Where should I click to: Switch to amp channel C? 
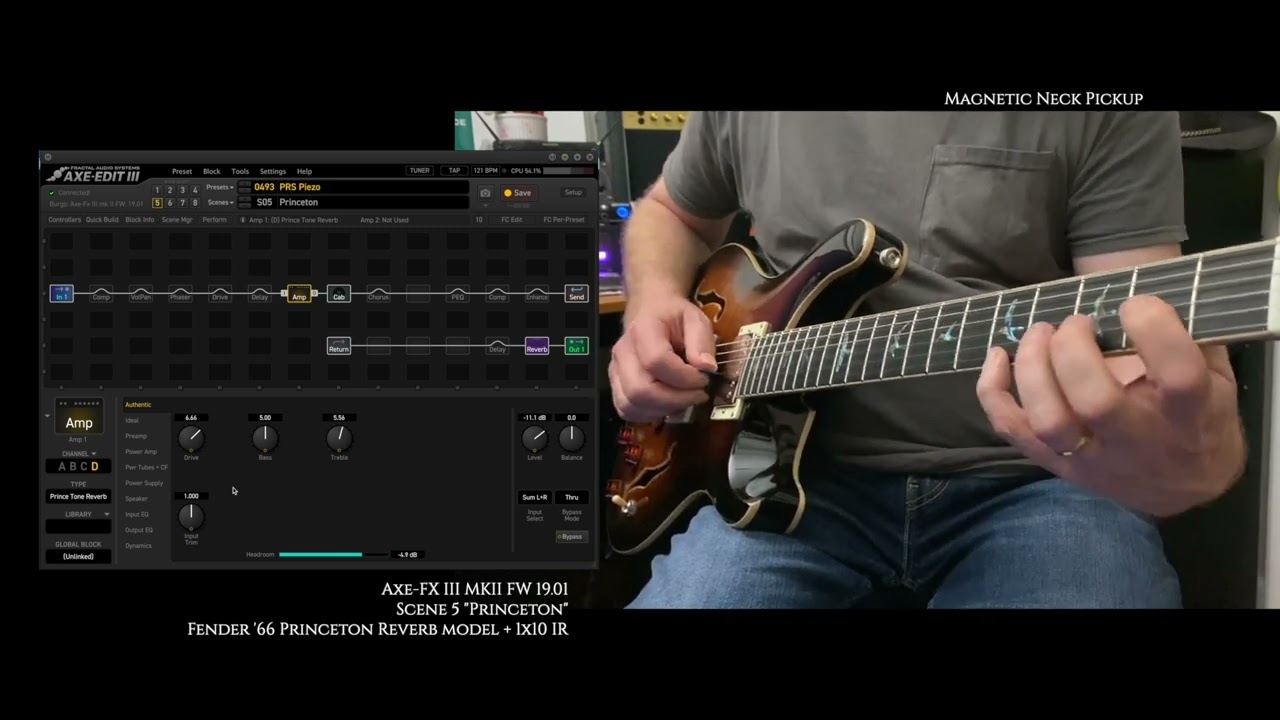point(84,467)
